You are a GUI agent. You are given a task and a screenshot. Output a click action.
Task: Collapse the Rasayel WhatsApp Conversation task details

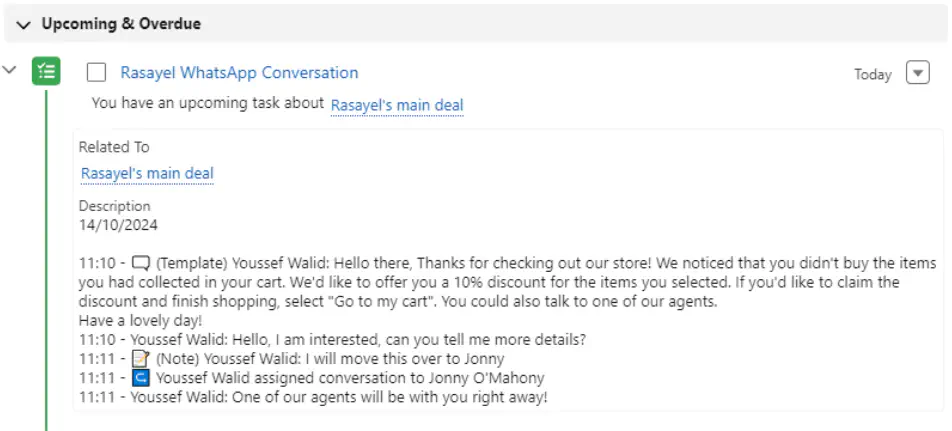9,70
